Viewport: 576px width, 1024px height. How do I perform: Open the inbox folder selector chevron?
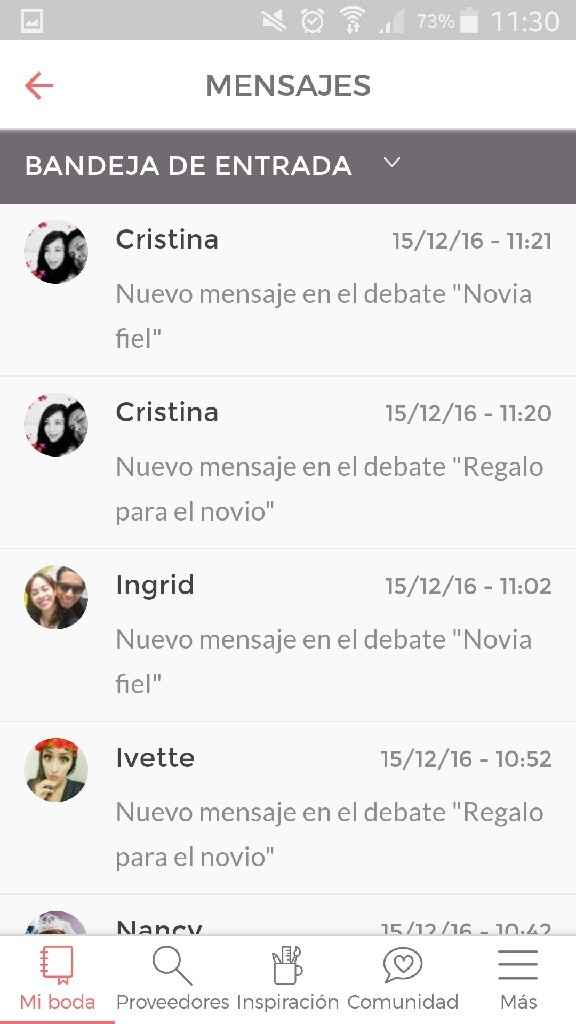point(391,161)
